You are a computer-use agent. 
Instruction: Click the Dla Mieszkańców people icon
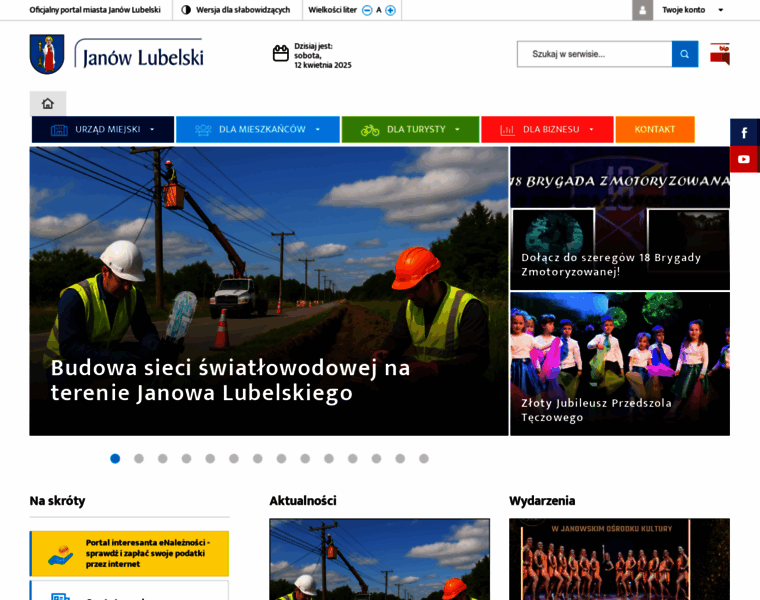203,130
